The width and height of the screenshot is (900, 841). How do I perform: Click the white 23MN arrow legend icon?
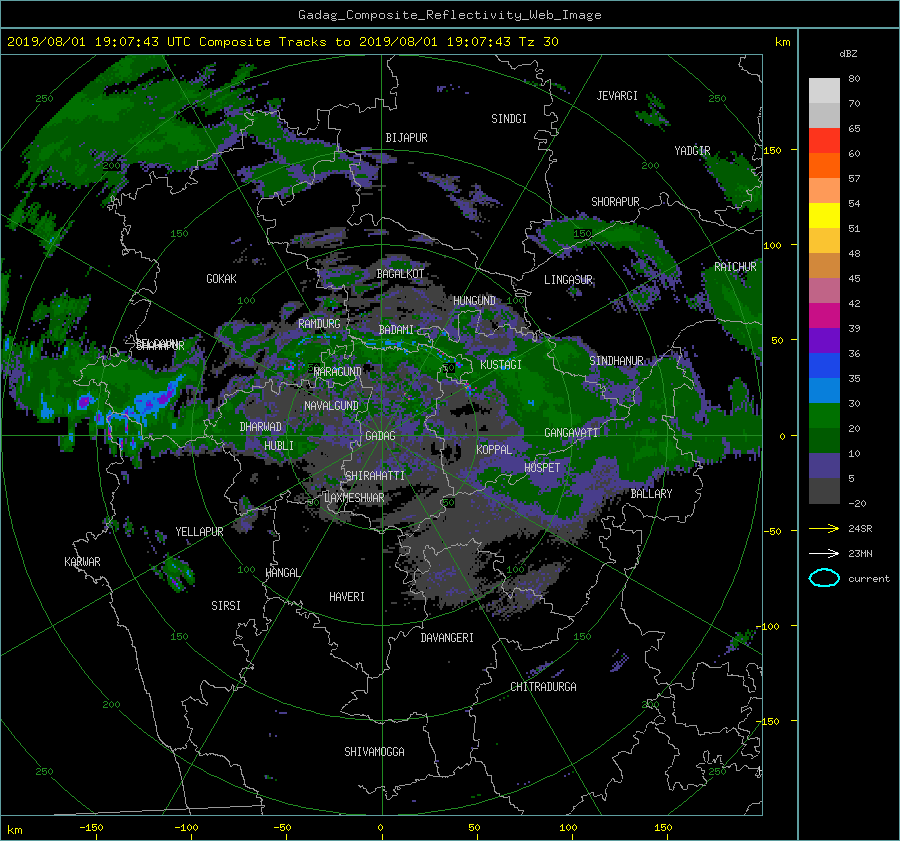(x=824, y=553)
